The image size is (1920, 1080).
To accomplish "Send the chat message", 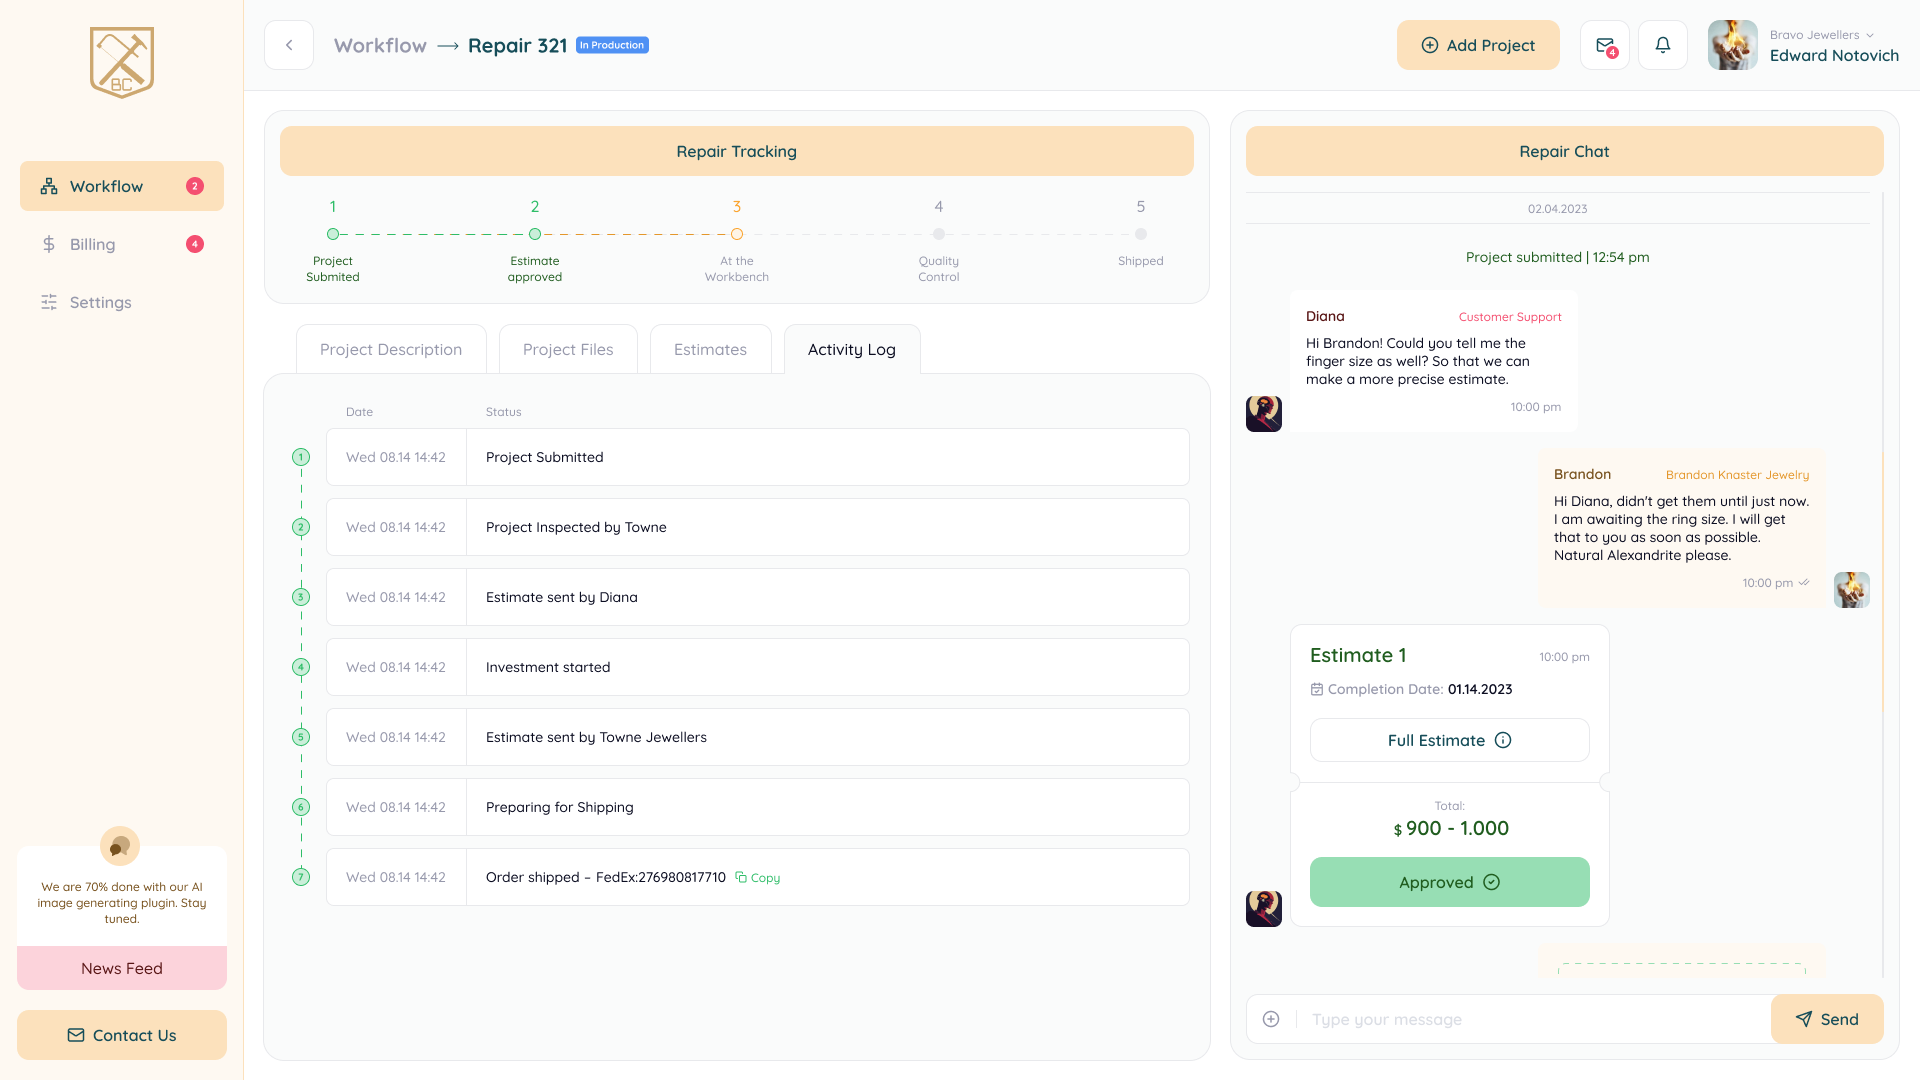I will tap(1827, 1019).
